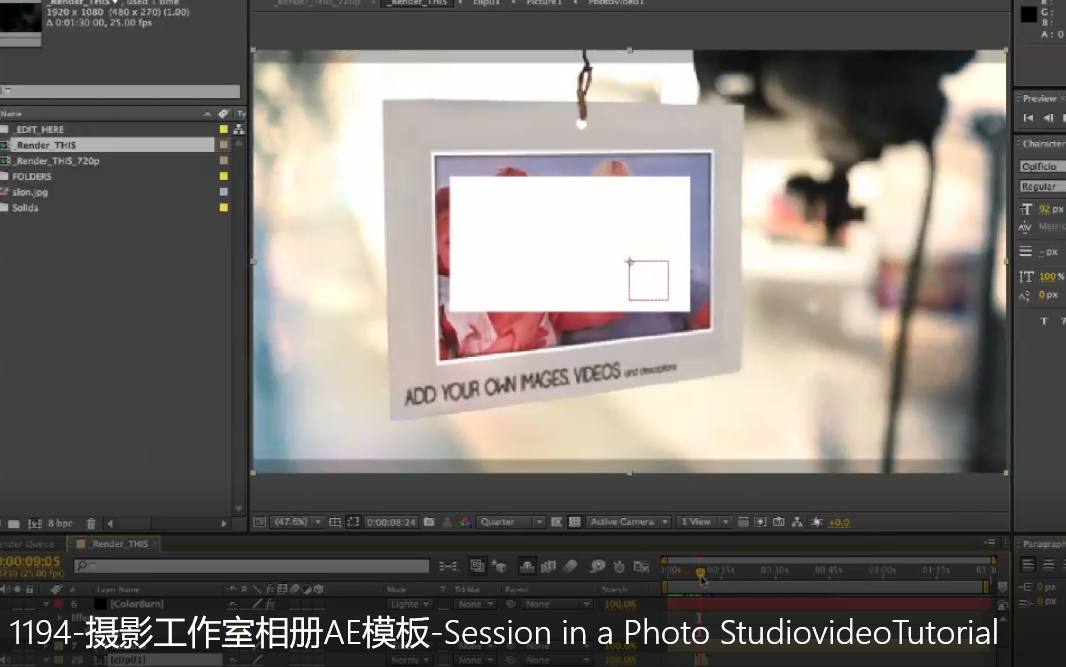Toggle mask and shape path visibility
The image size is (1066, 667).
353,522
